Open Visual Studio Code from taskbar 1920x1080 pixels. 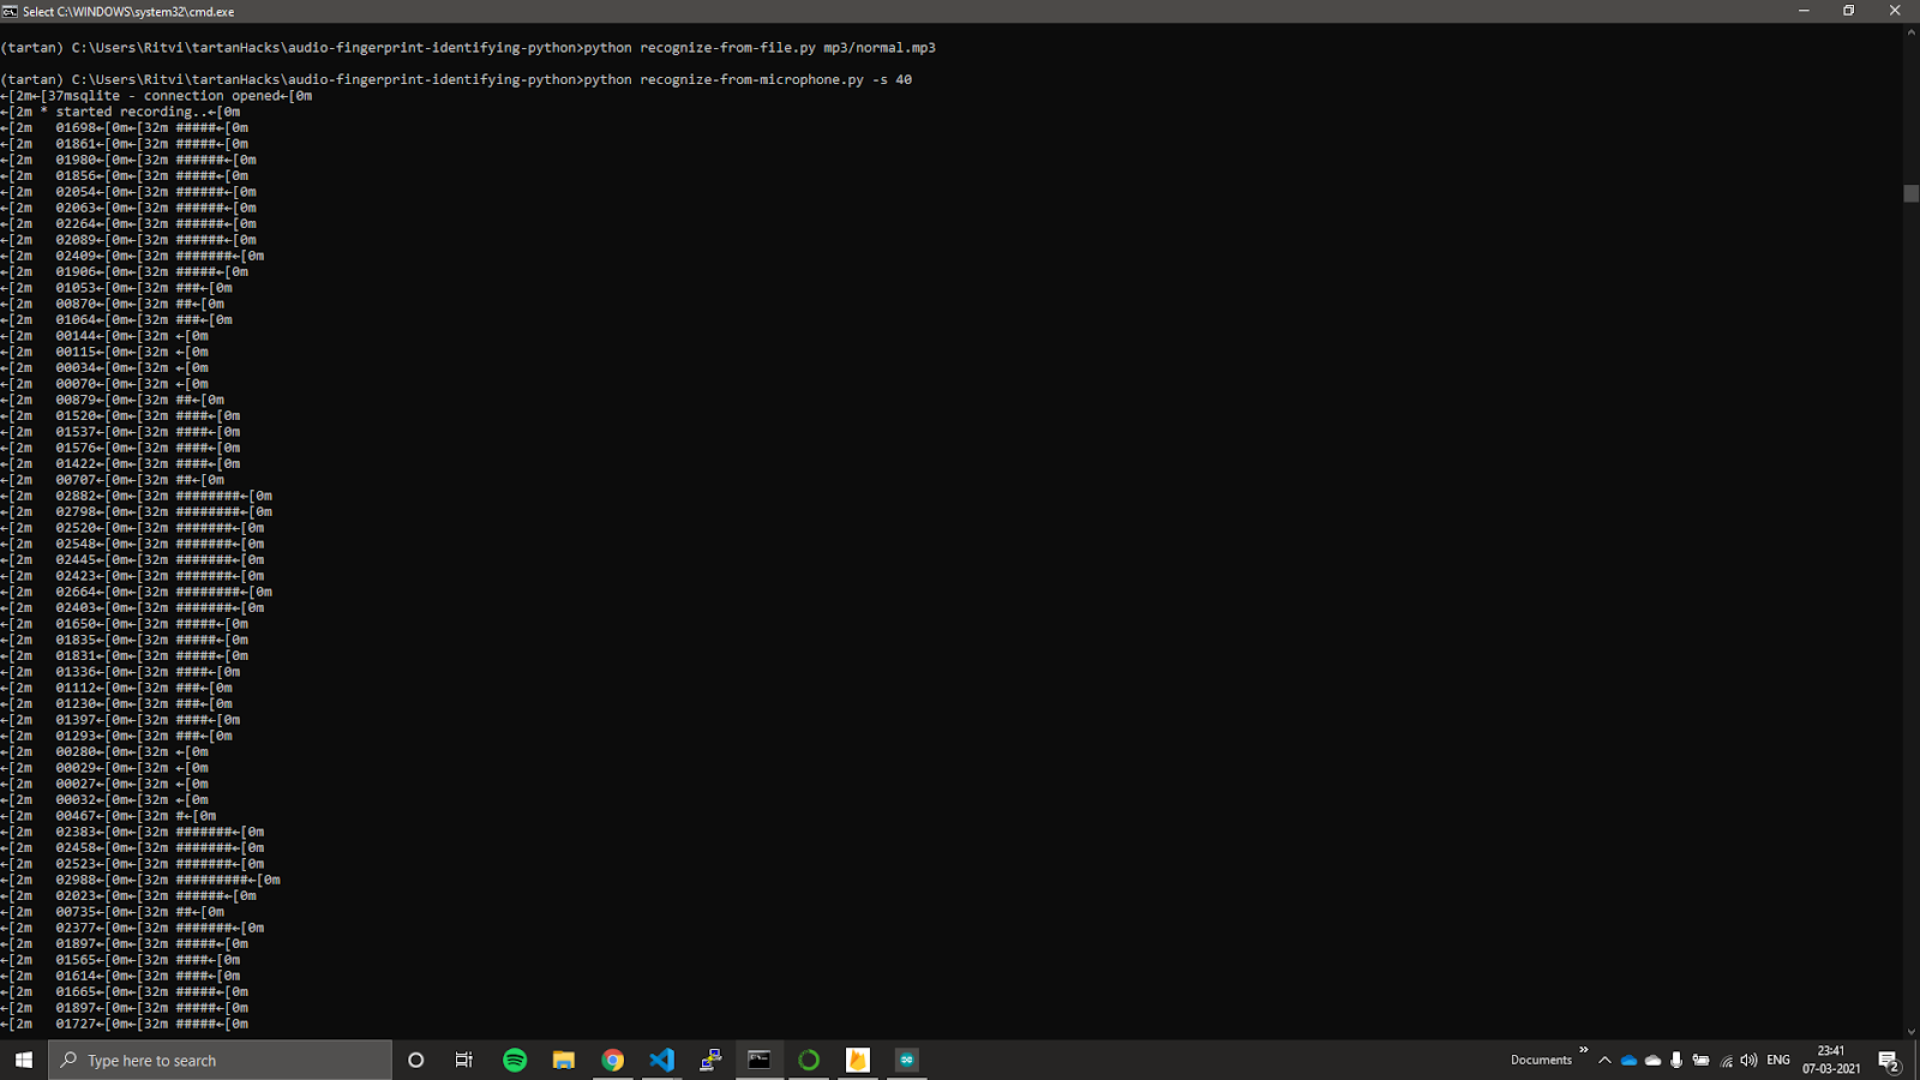tap(662, 1060)
